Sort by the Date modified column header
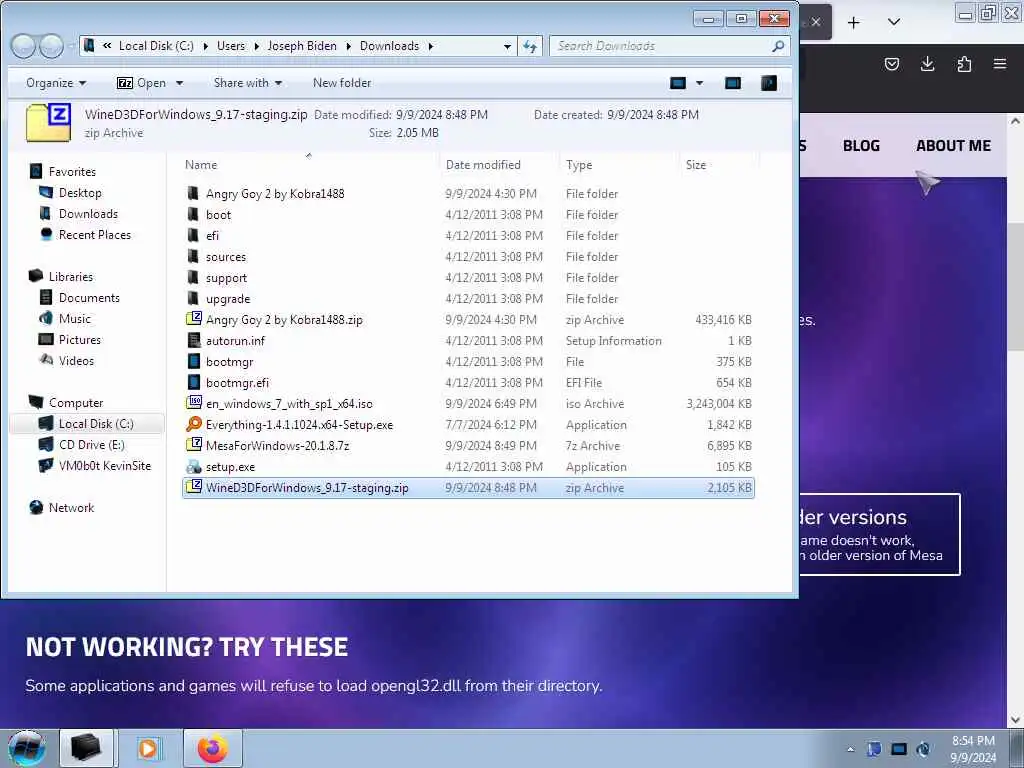1024x768 pixels. 498,165
